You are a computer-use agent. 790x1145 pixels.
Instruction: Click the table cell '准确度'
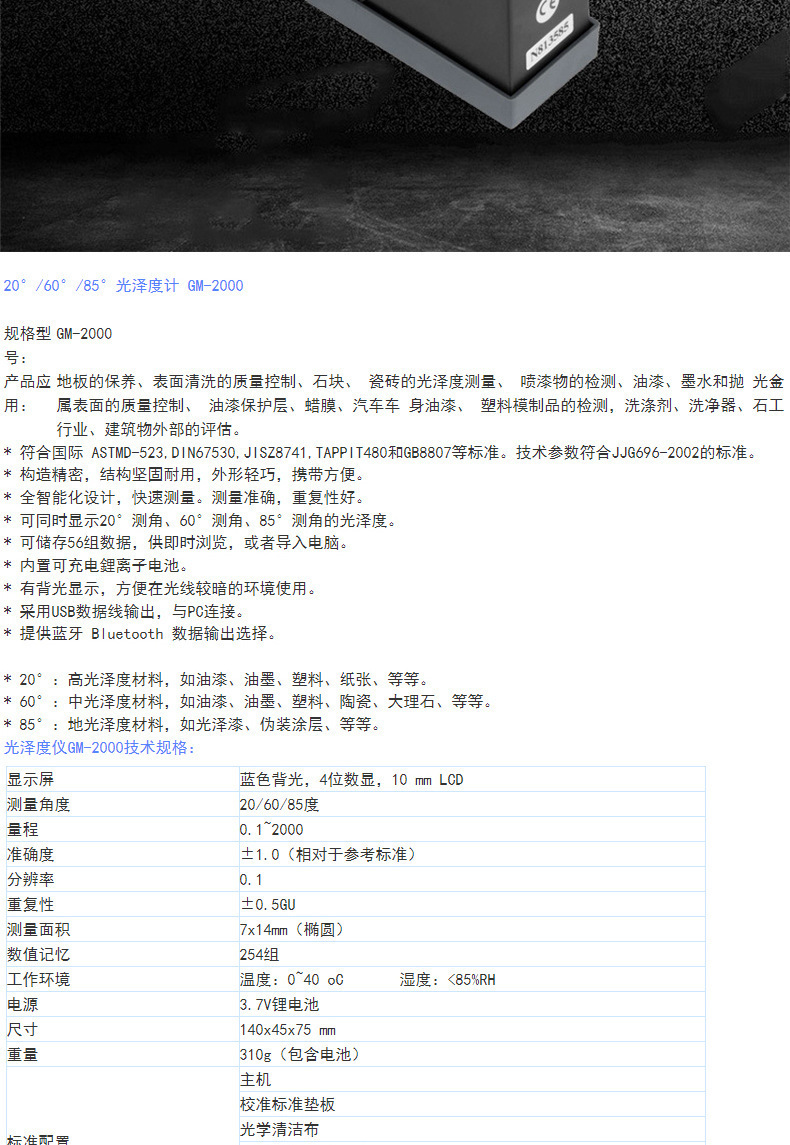coord(123,854)
